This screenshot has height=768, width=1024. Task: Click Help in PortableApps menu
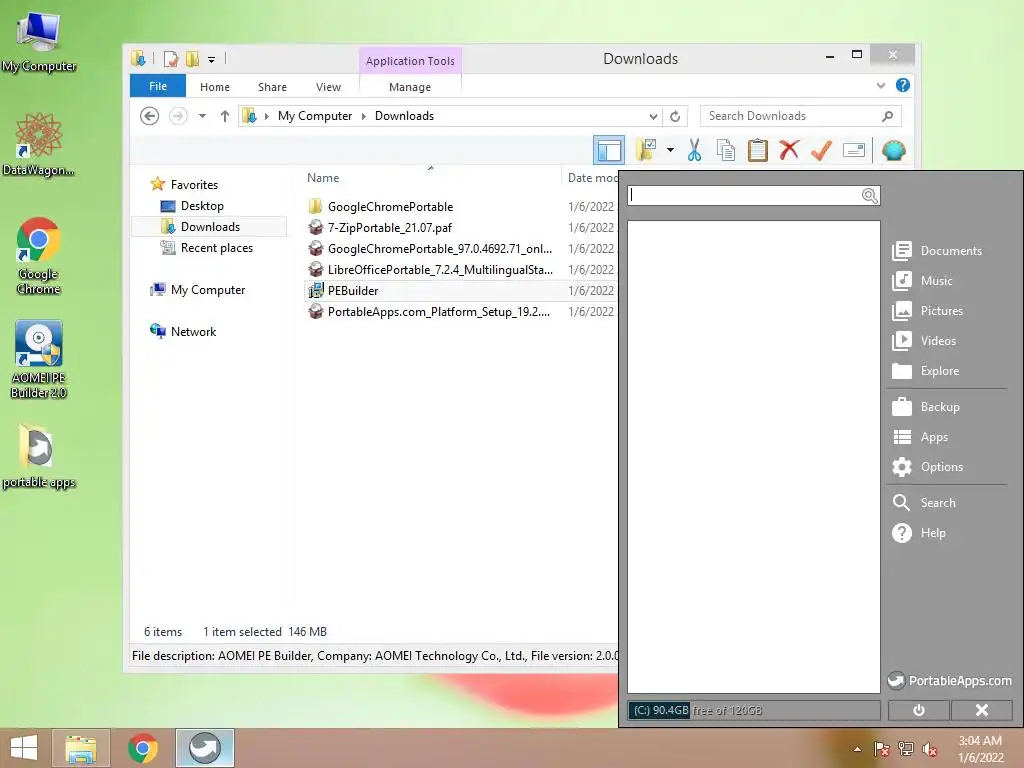[x=919, y=533]
